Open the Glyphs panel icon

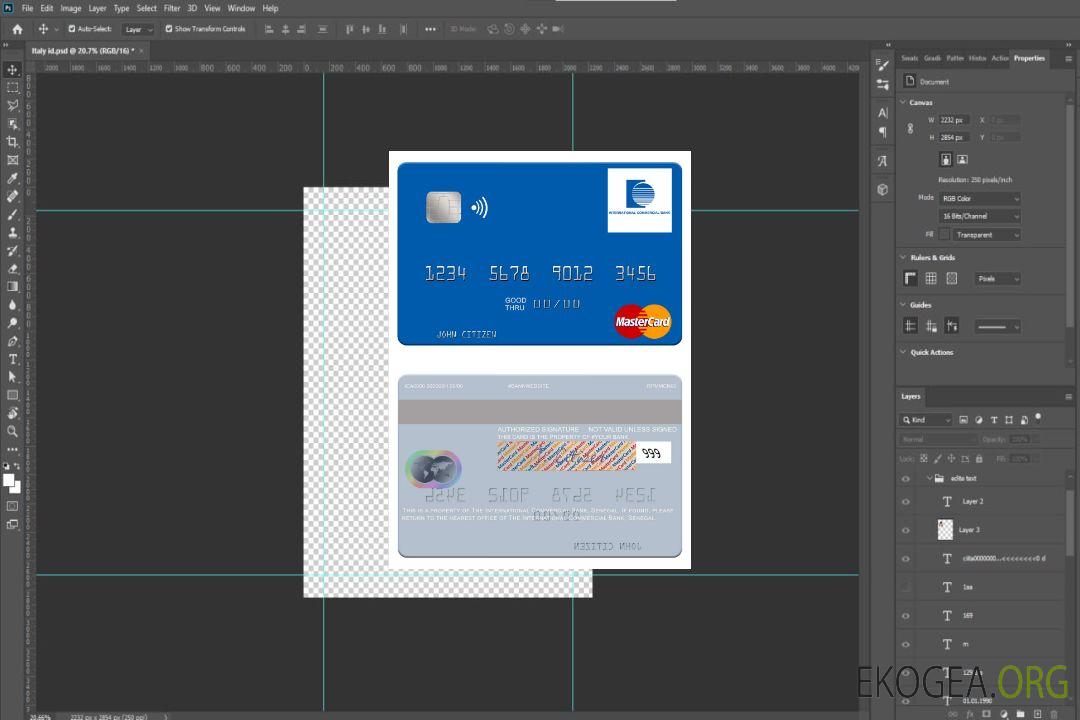tap(883, 161)
